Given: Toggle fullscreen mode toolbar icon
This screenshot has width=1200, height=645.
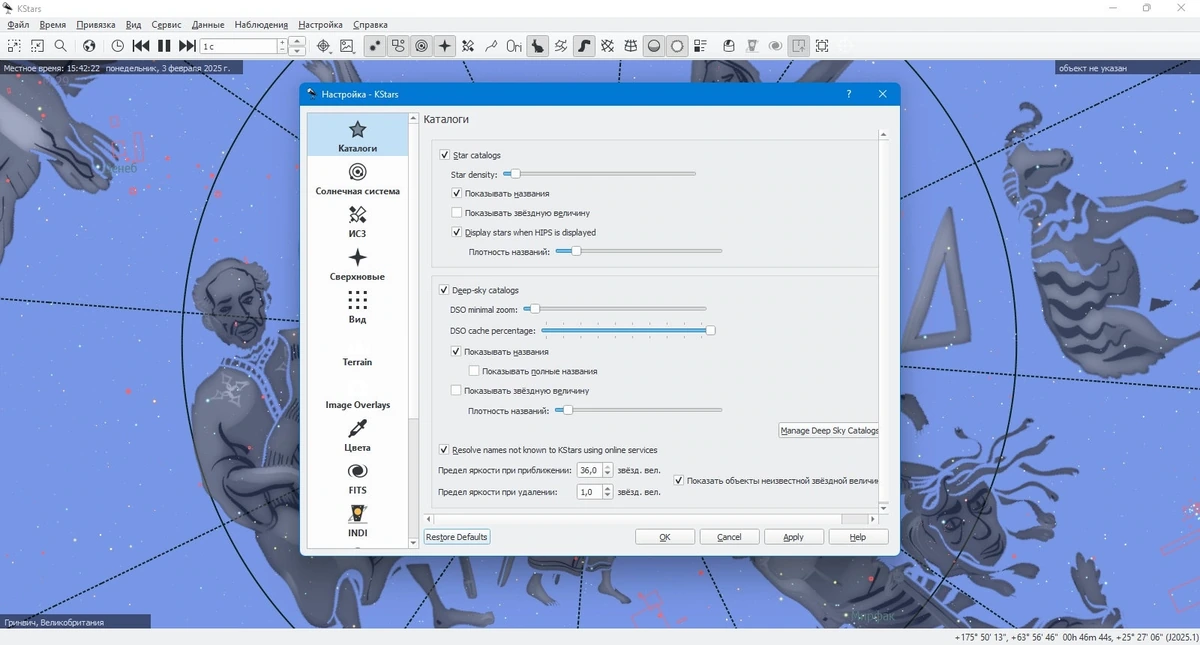Looking at the screenshot, I should (x=822, y=45).
